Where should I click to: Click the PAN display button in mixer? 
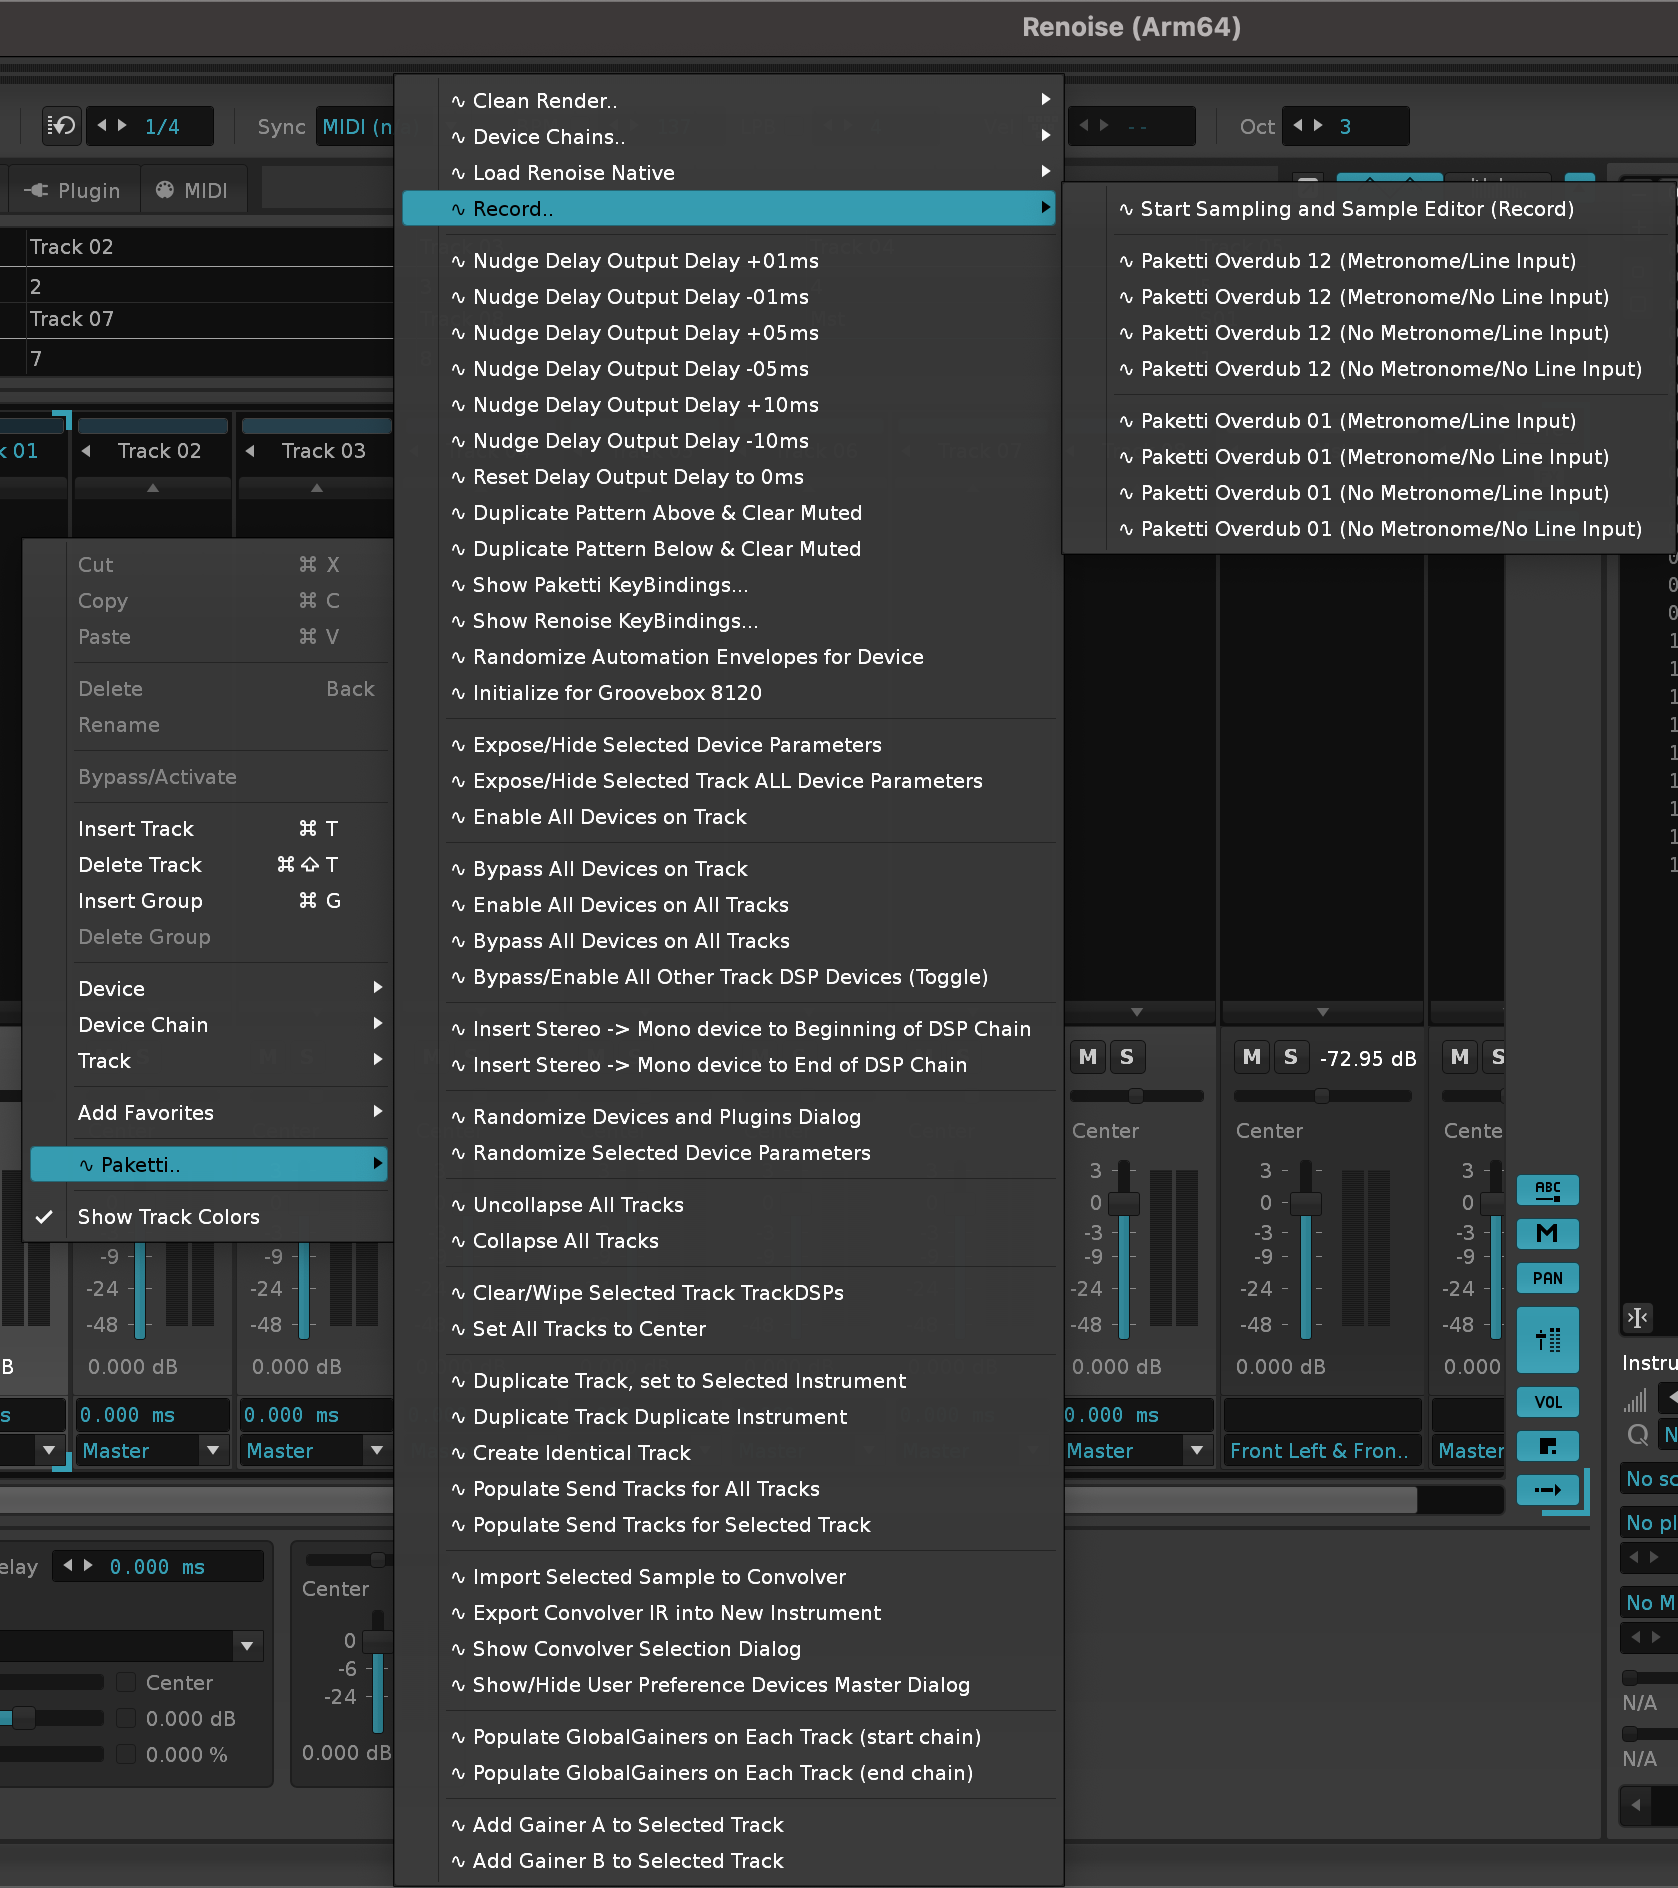[x=1547, y=1278]
